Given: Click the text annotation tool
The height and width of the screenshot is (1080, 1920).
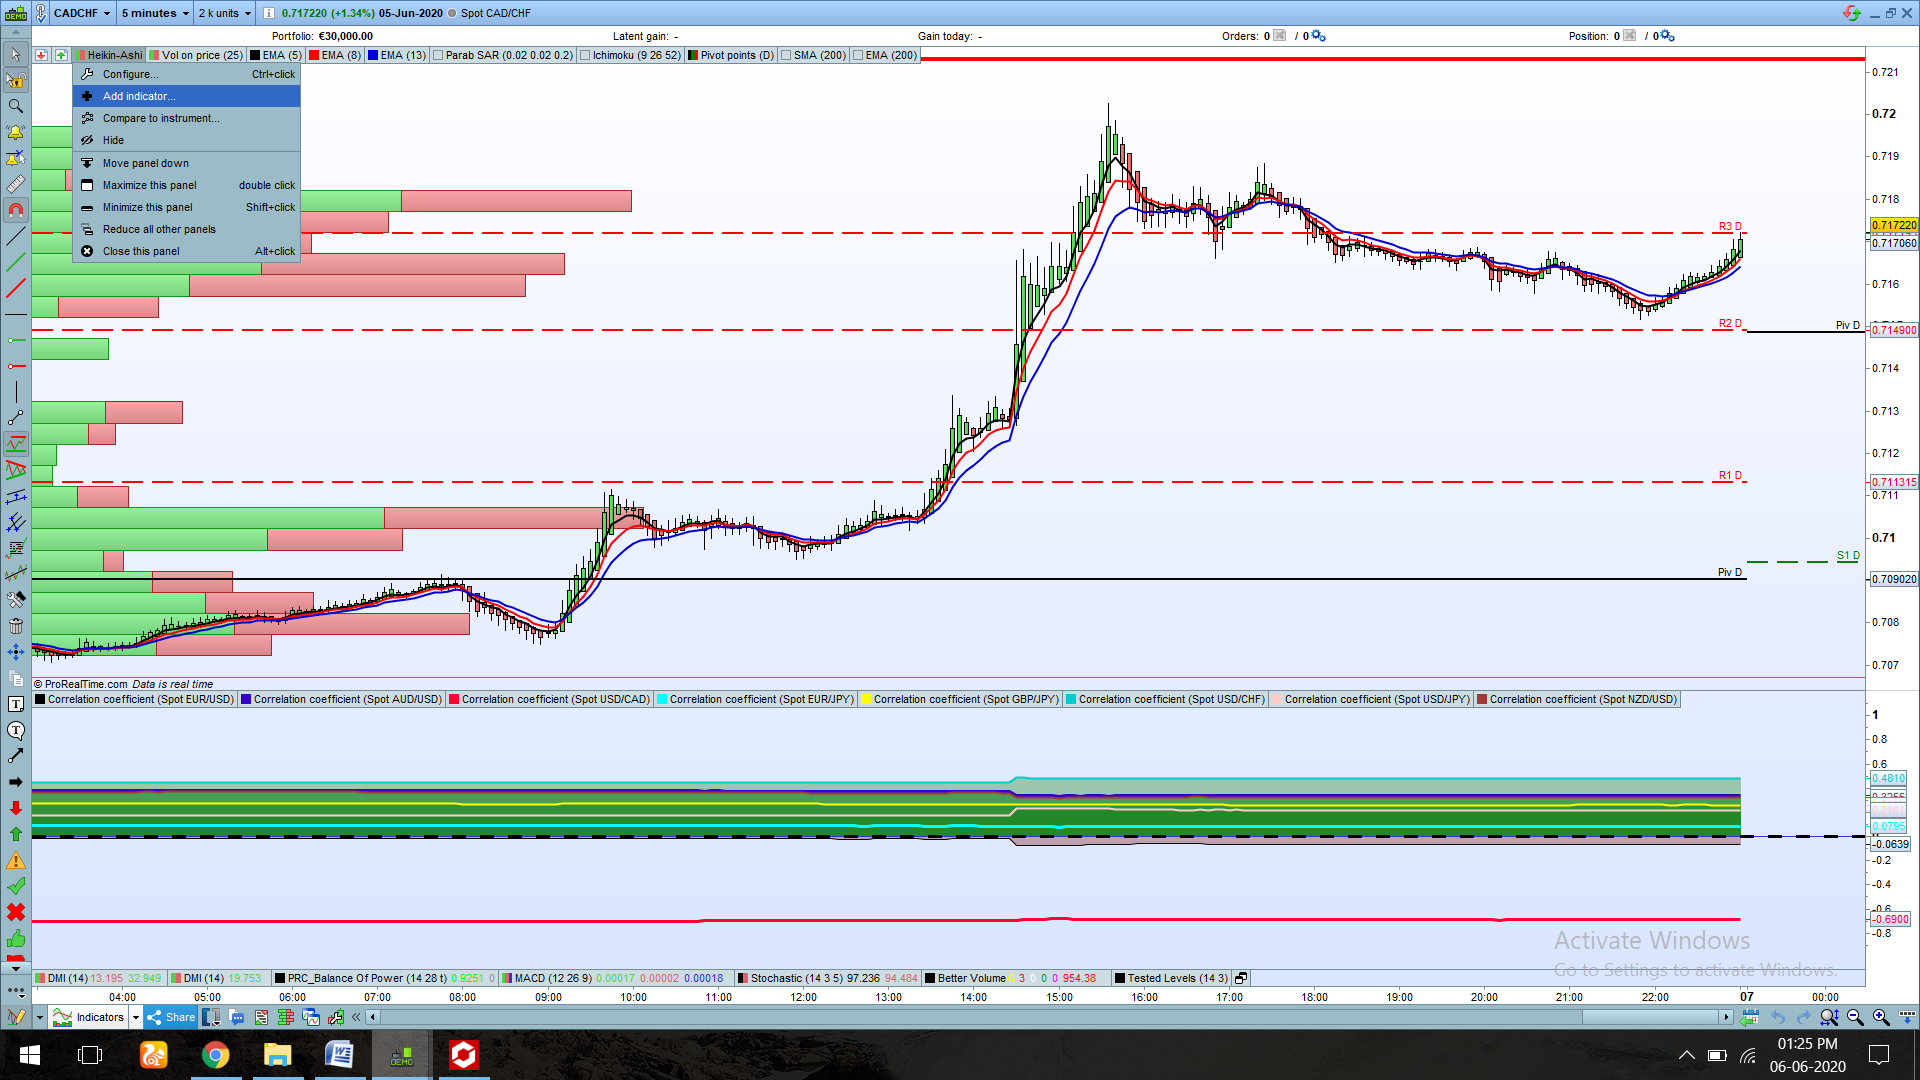Looking at the screenshot, I should point(15,704).
